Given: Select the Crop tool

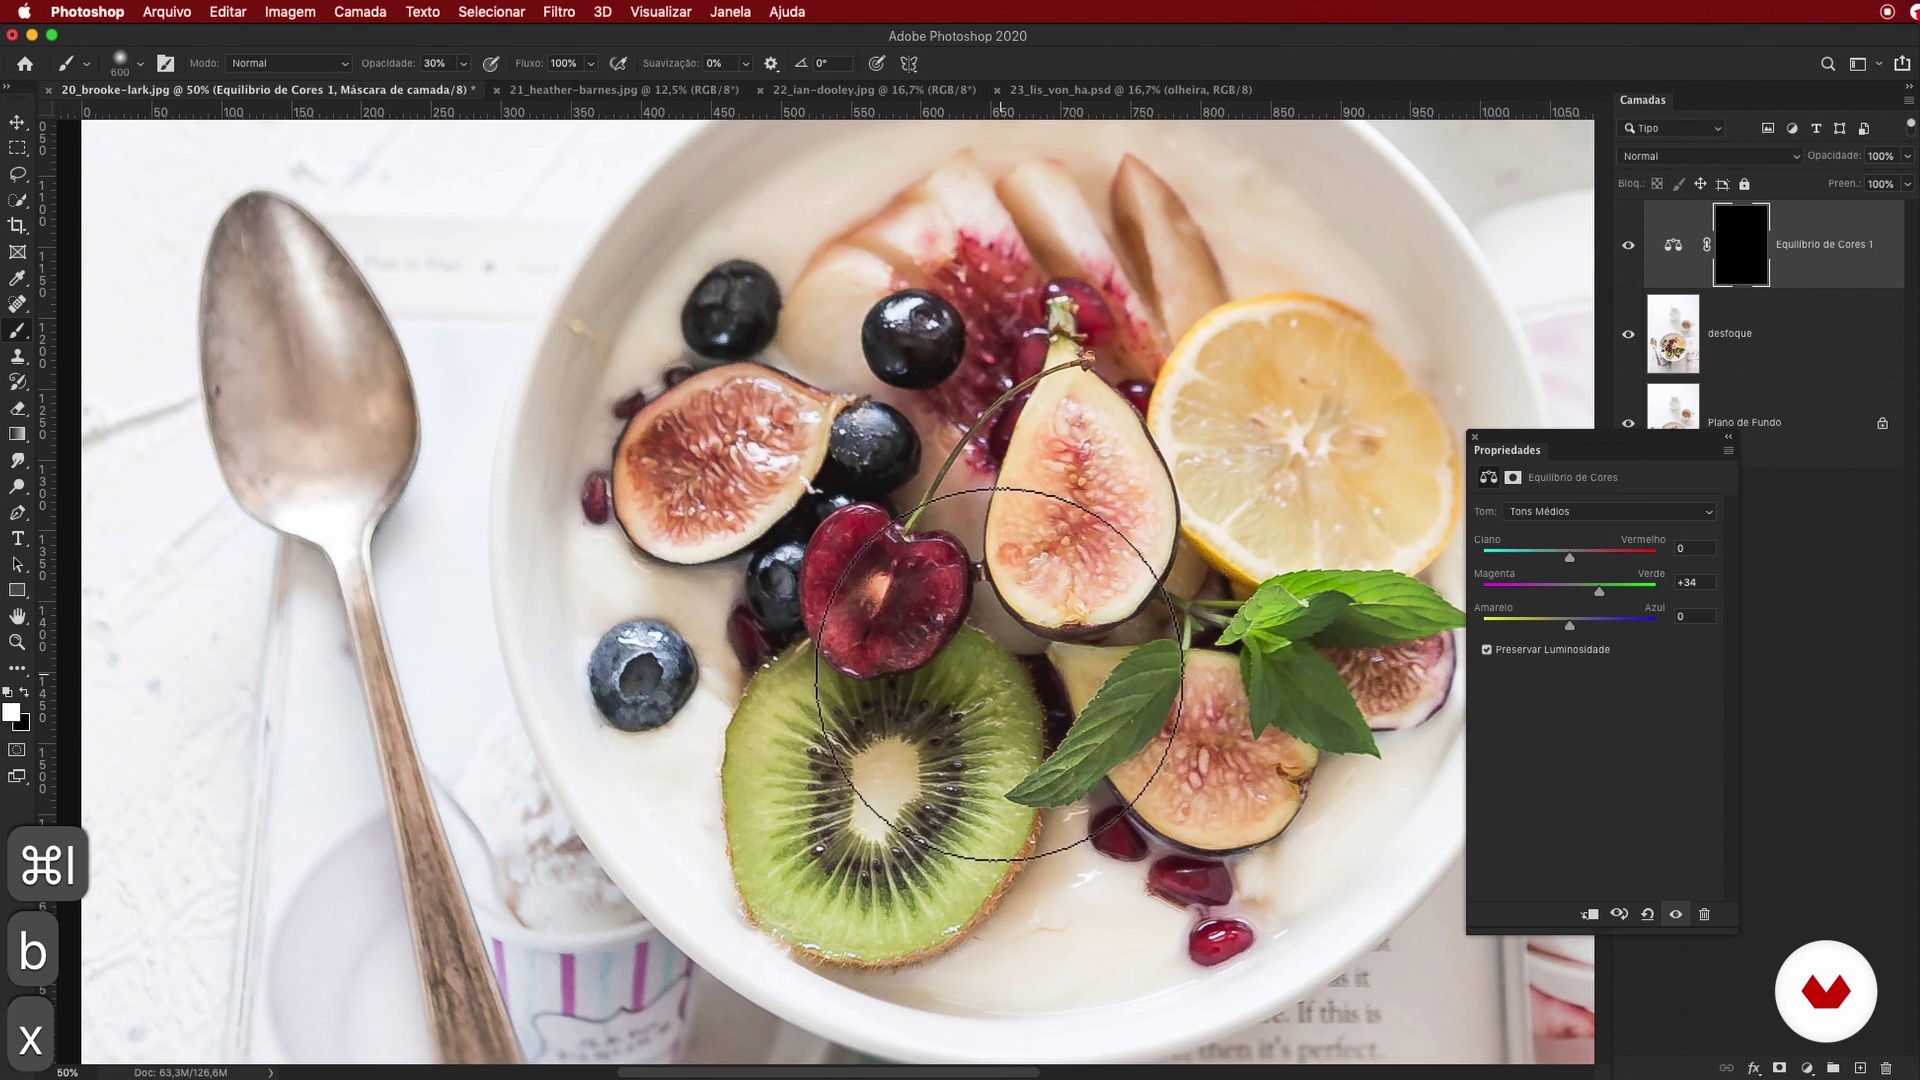Looking at the screenshot, I should 17,226.
